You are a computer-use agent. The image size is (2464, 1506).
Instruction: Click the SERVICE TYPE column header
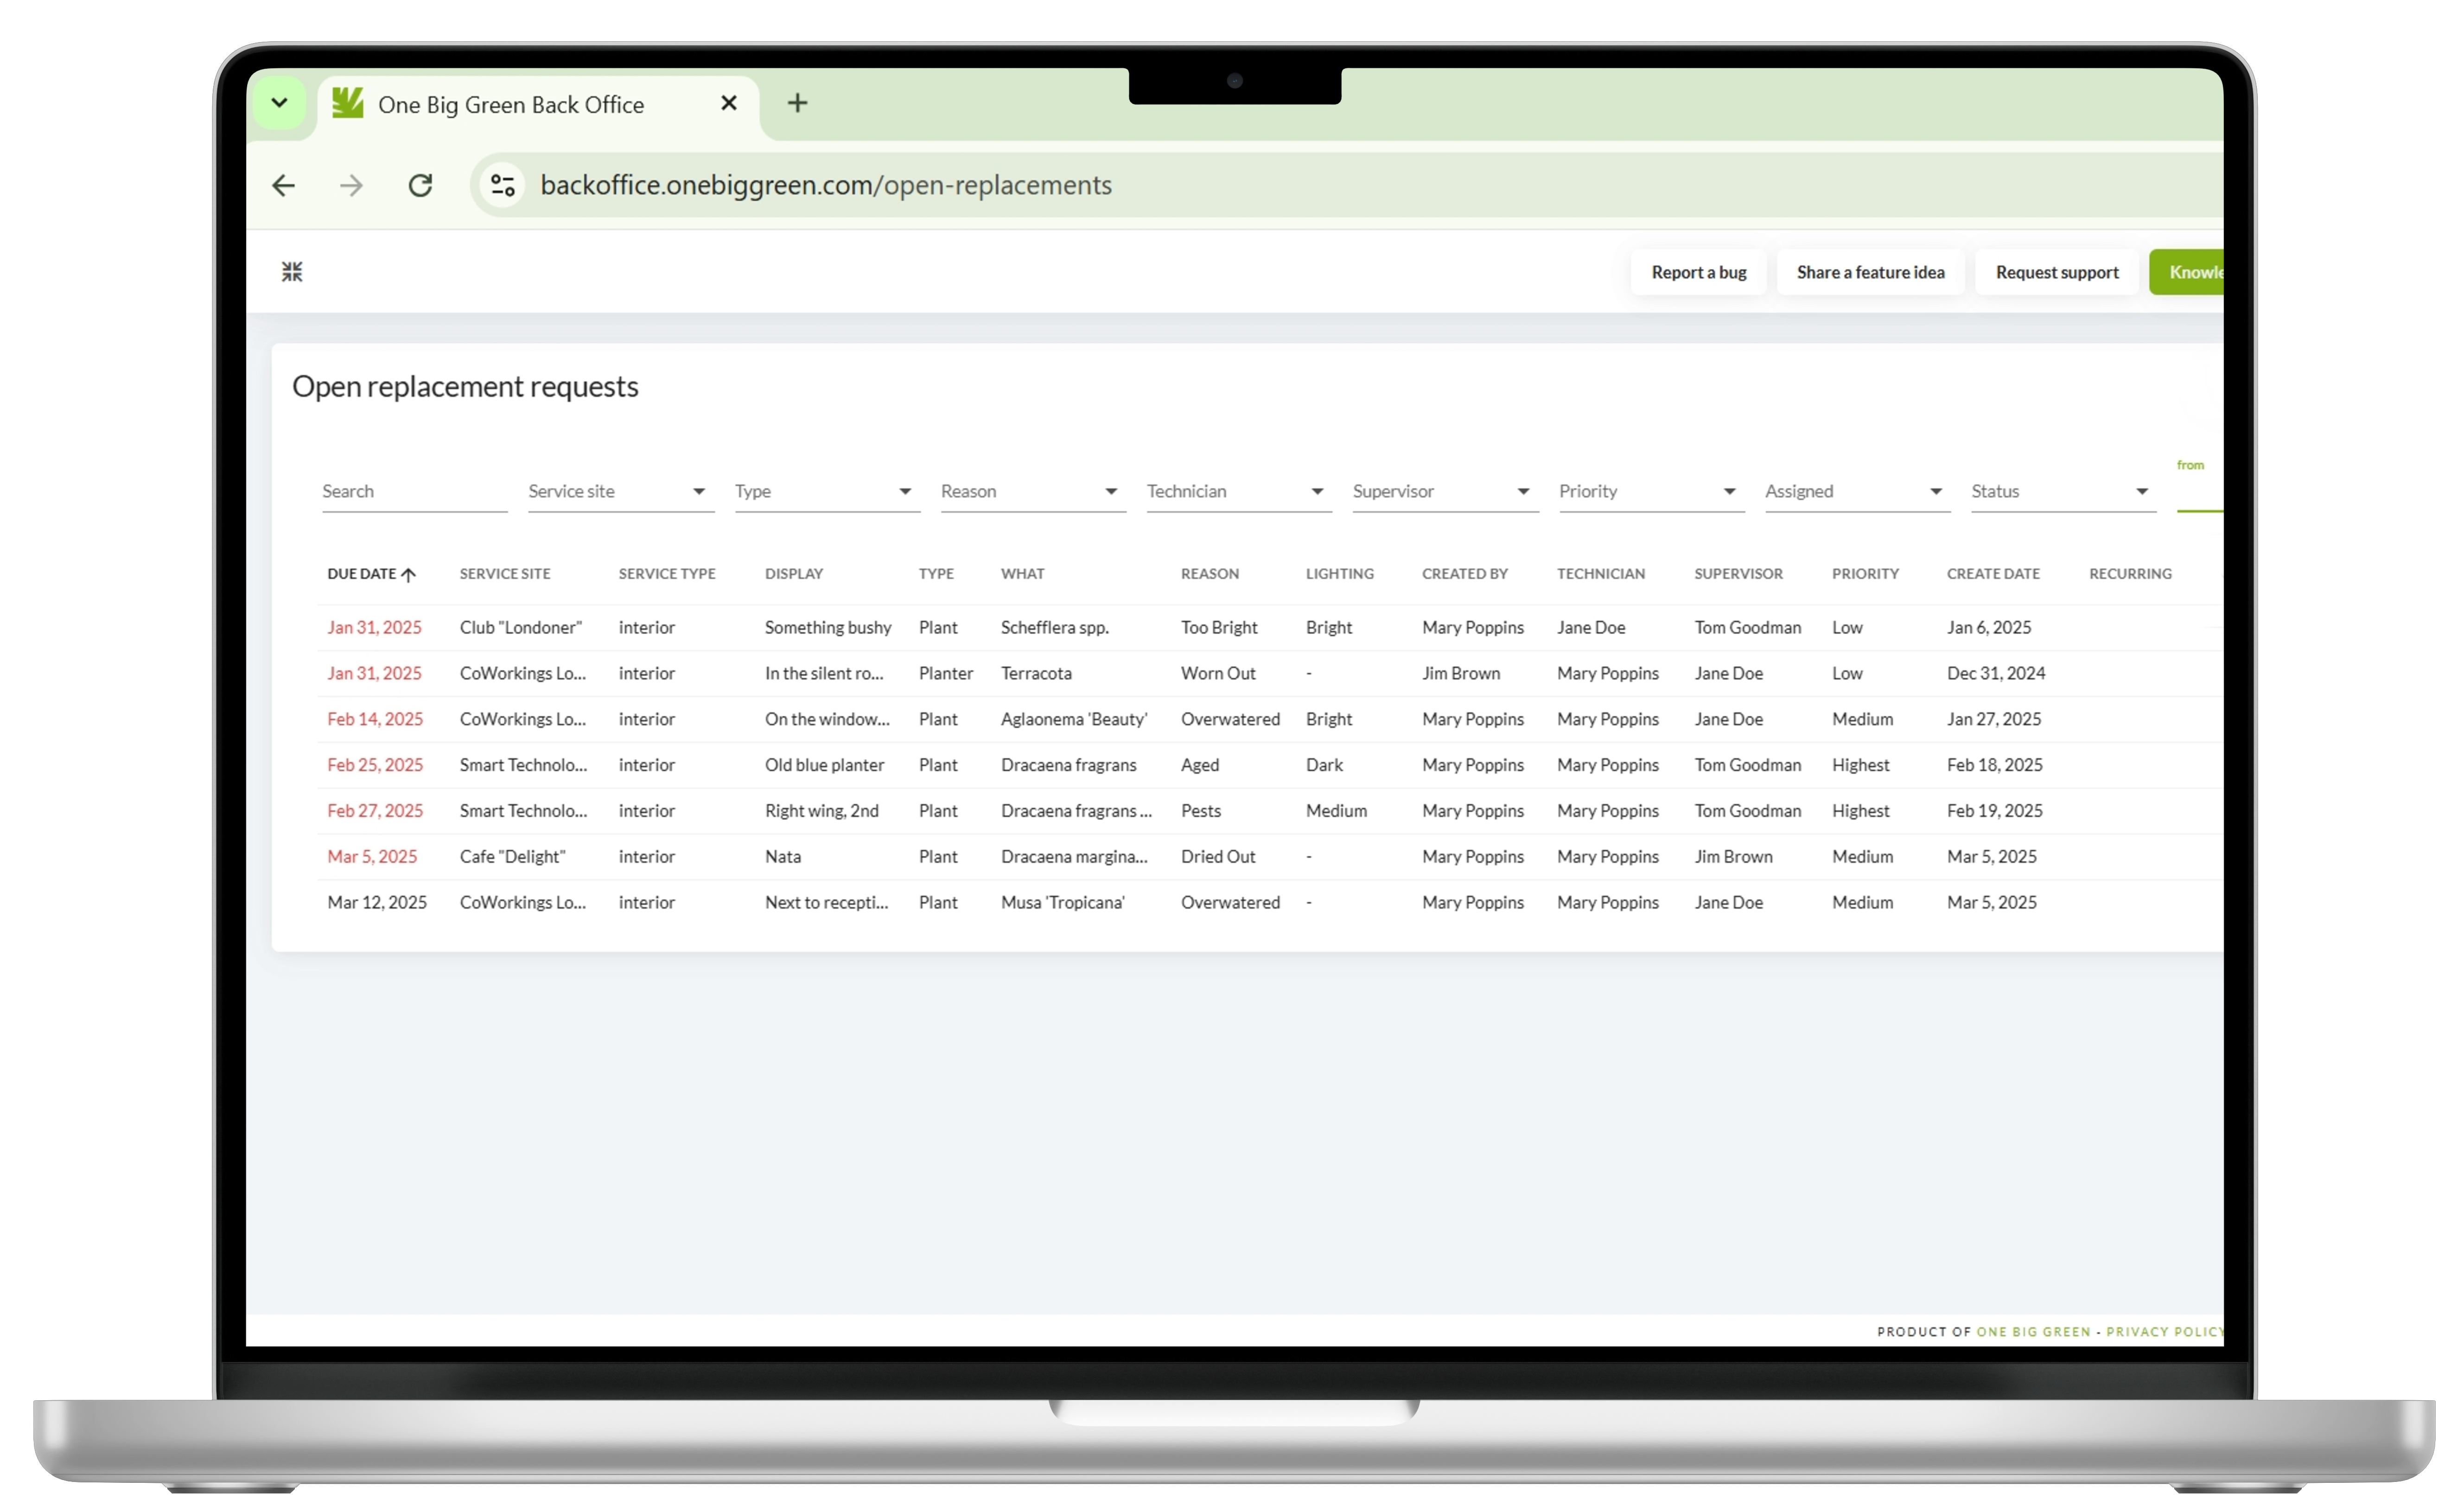point(667,574)
